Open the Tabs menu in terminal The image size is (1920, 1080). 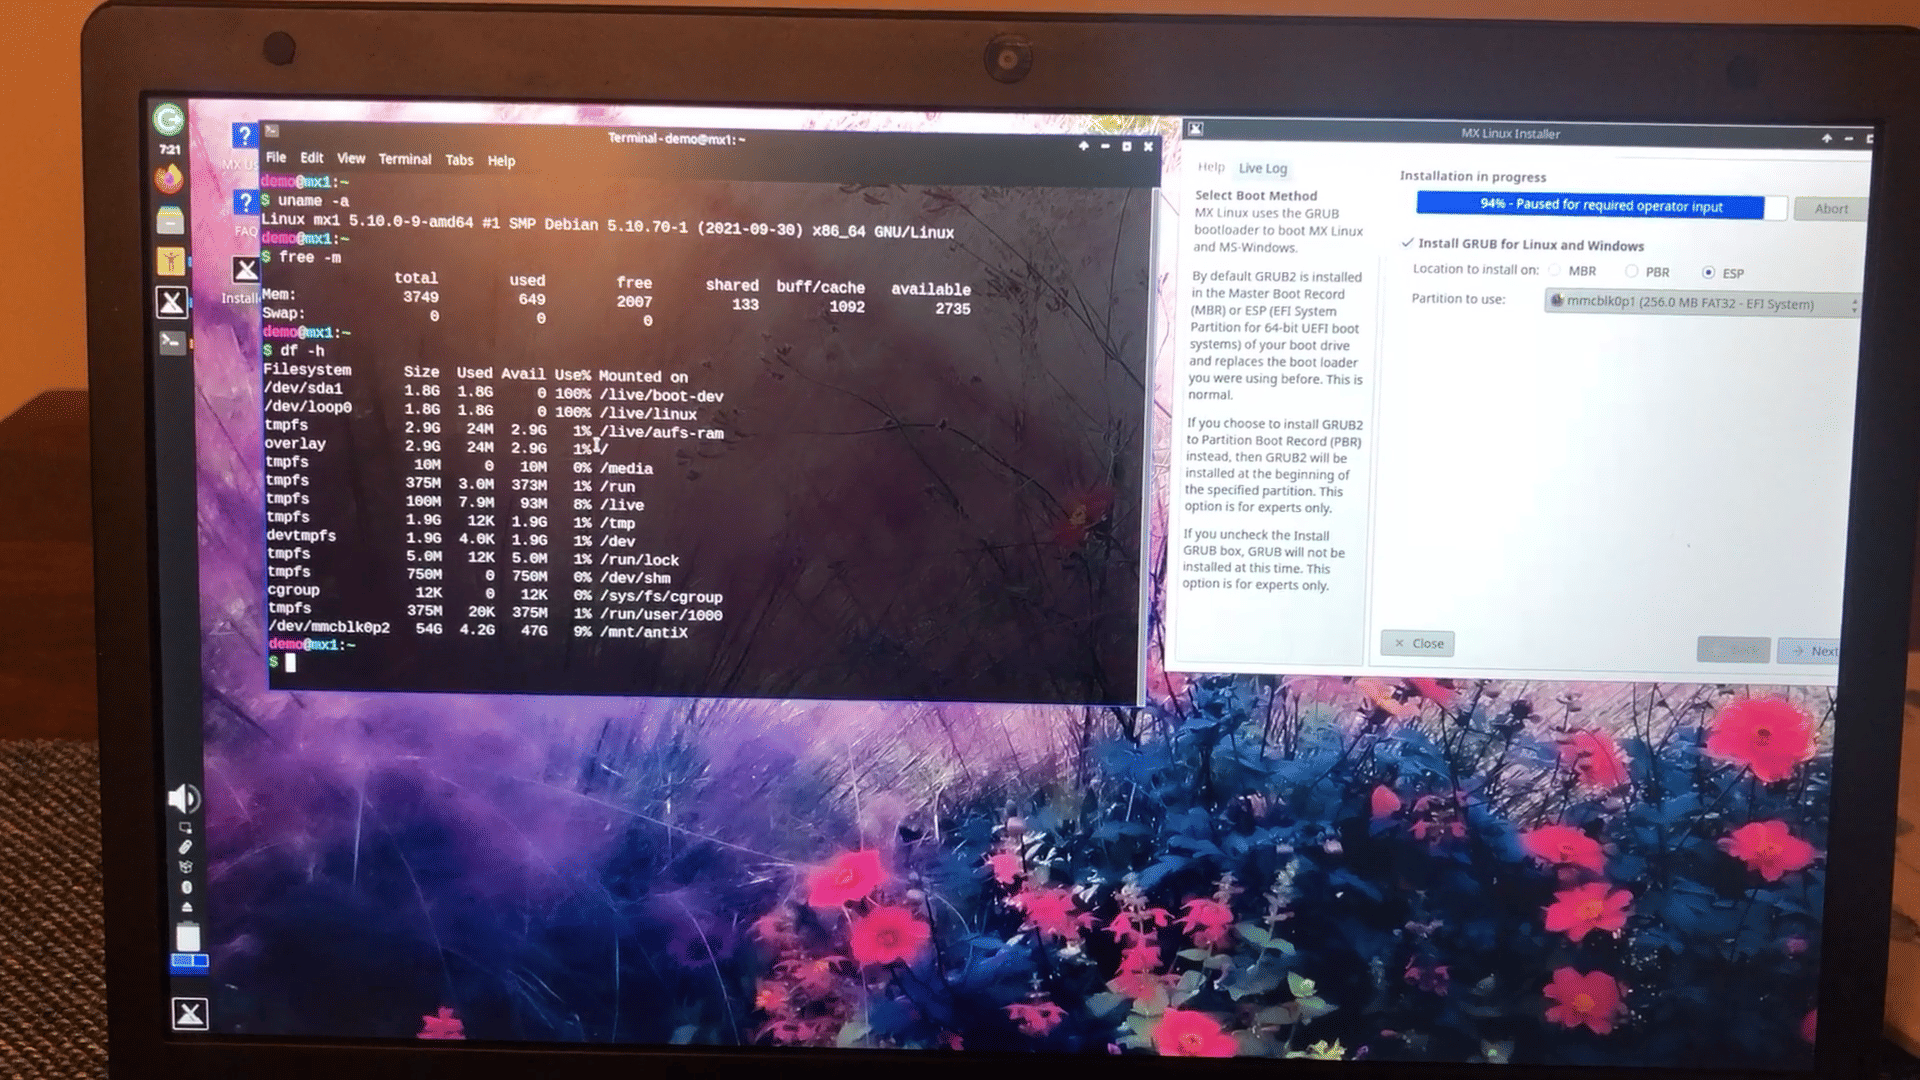[459, 160]
